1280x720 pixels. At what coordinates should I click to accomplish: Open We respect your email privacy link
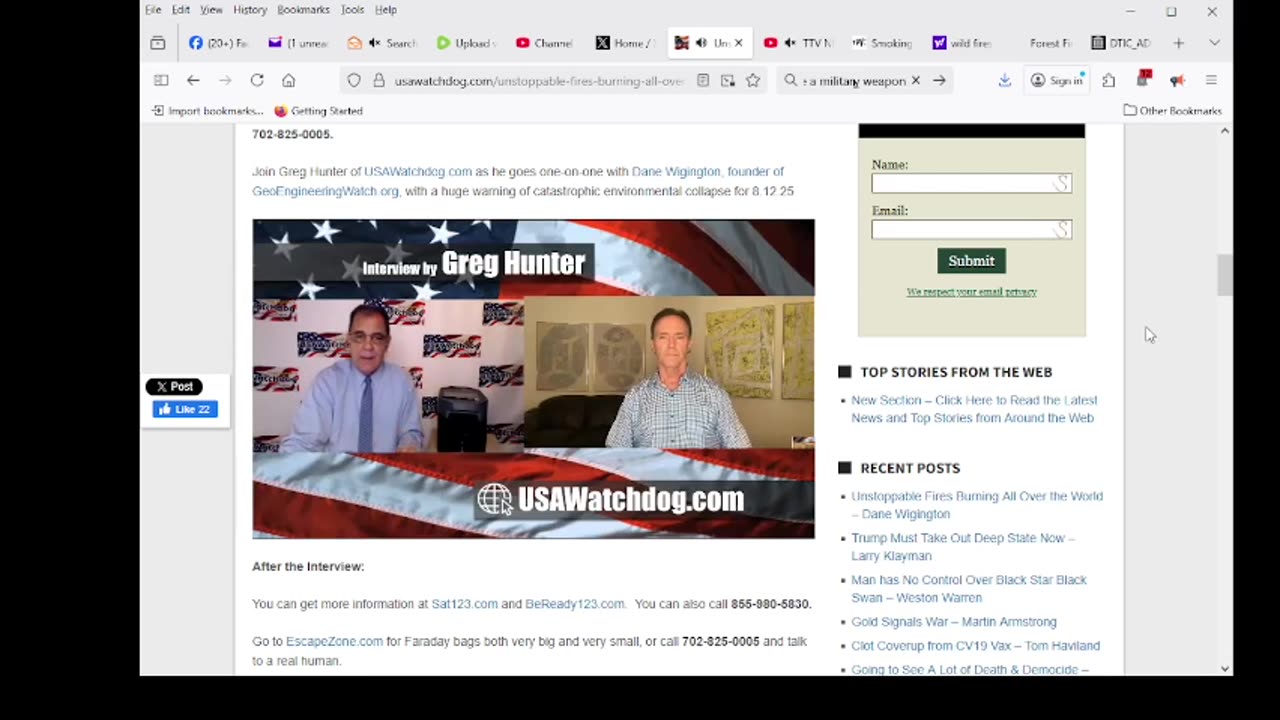click(x=971, y=292)
